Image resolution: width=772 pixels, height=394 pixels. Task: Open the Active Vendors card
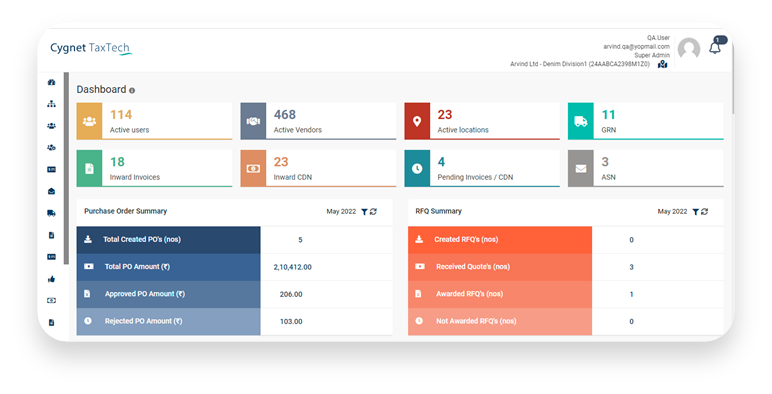click(x=318, y=121)
